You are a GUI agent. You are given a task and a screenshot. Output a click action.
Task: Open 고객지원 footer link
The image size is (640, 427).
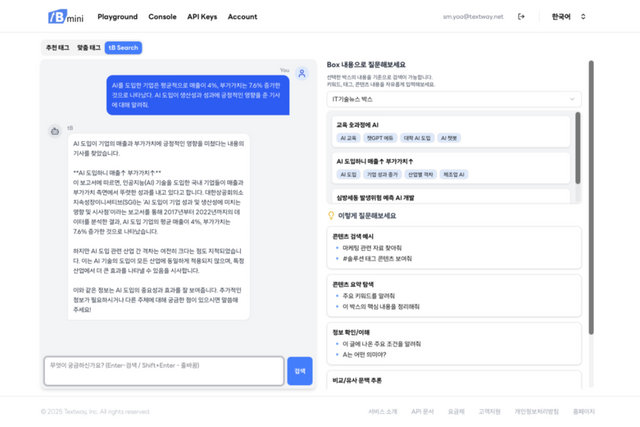pos(489,411)
